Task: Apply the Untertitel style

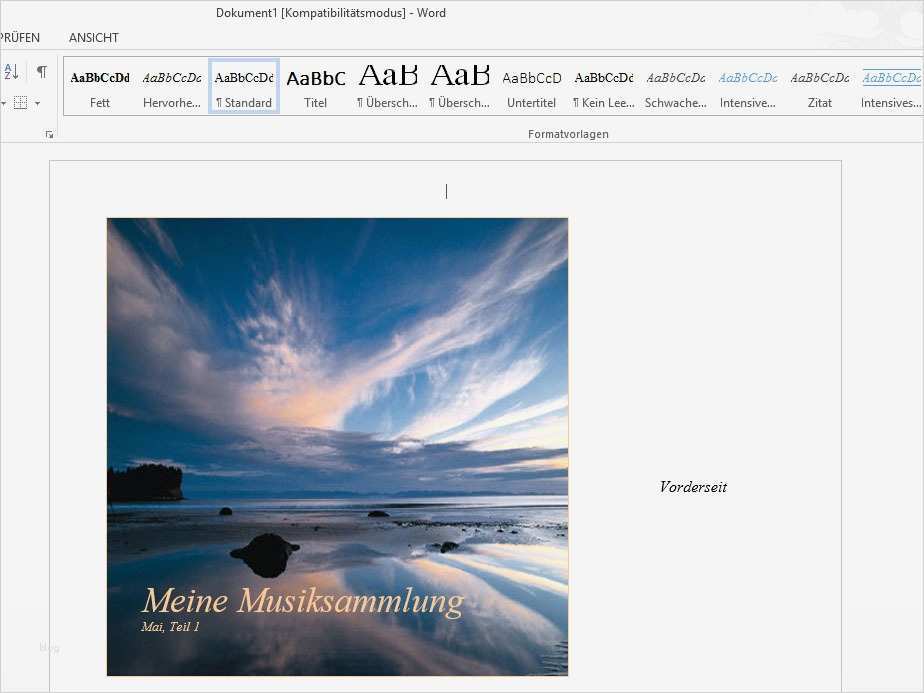Action: coord(532,87)
